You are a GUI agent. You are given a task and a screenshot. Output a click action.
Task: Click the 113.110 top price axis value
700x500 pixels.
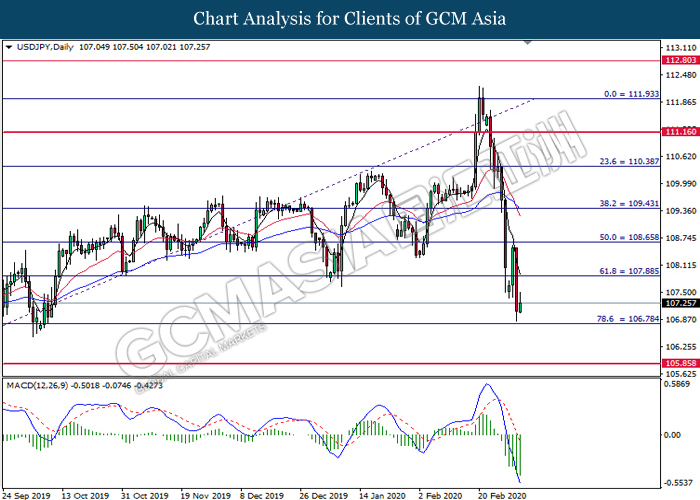[x=680, y=47]
